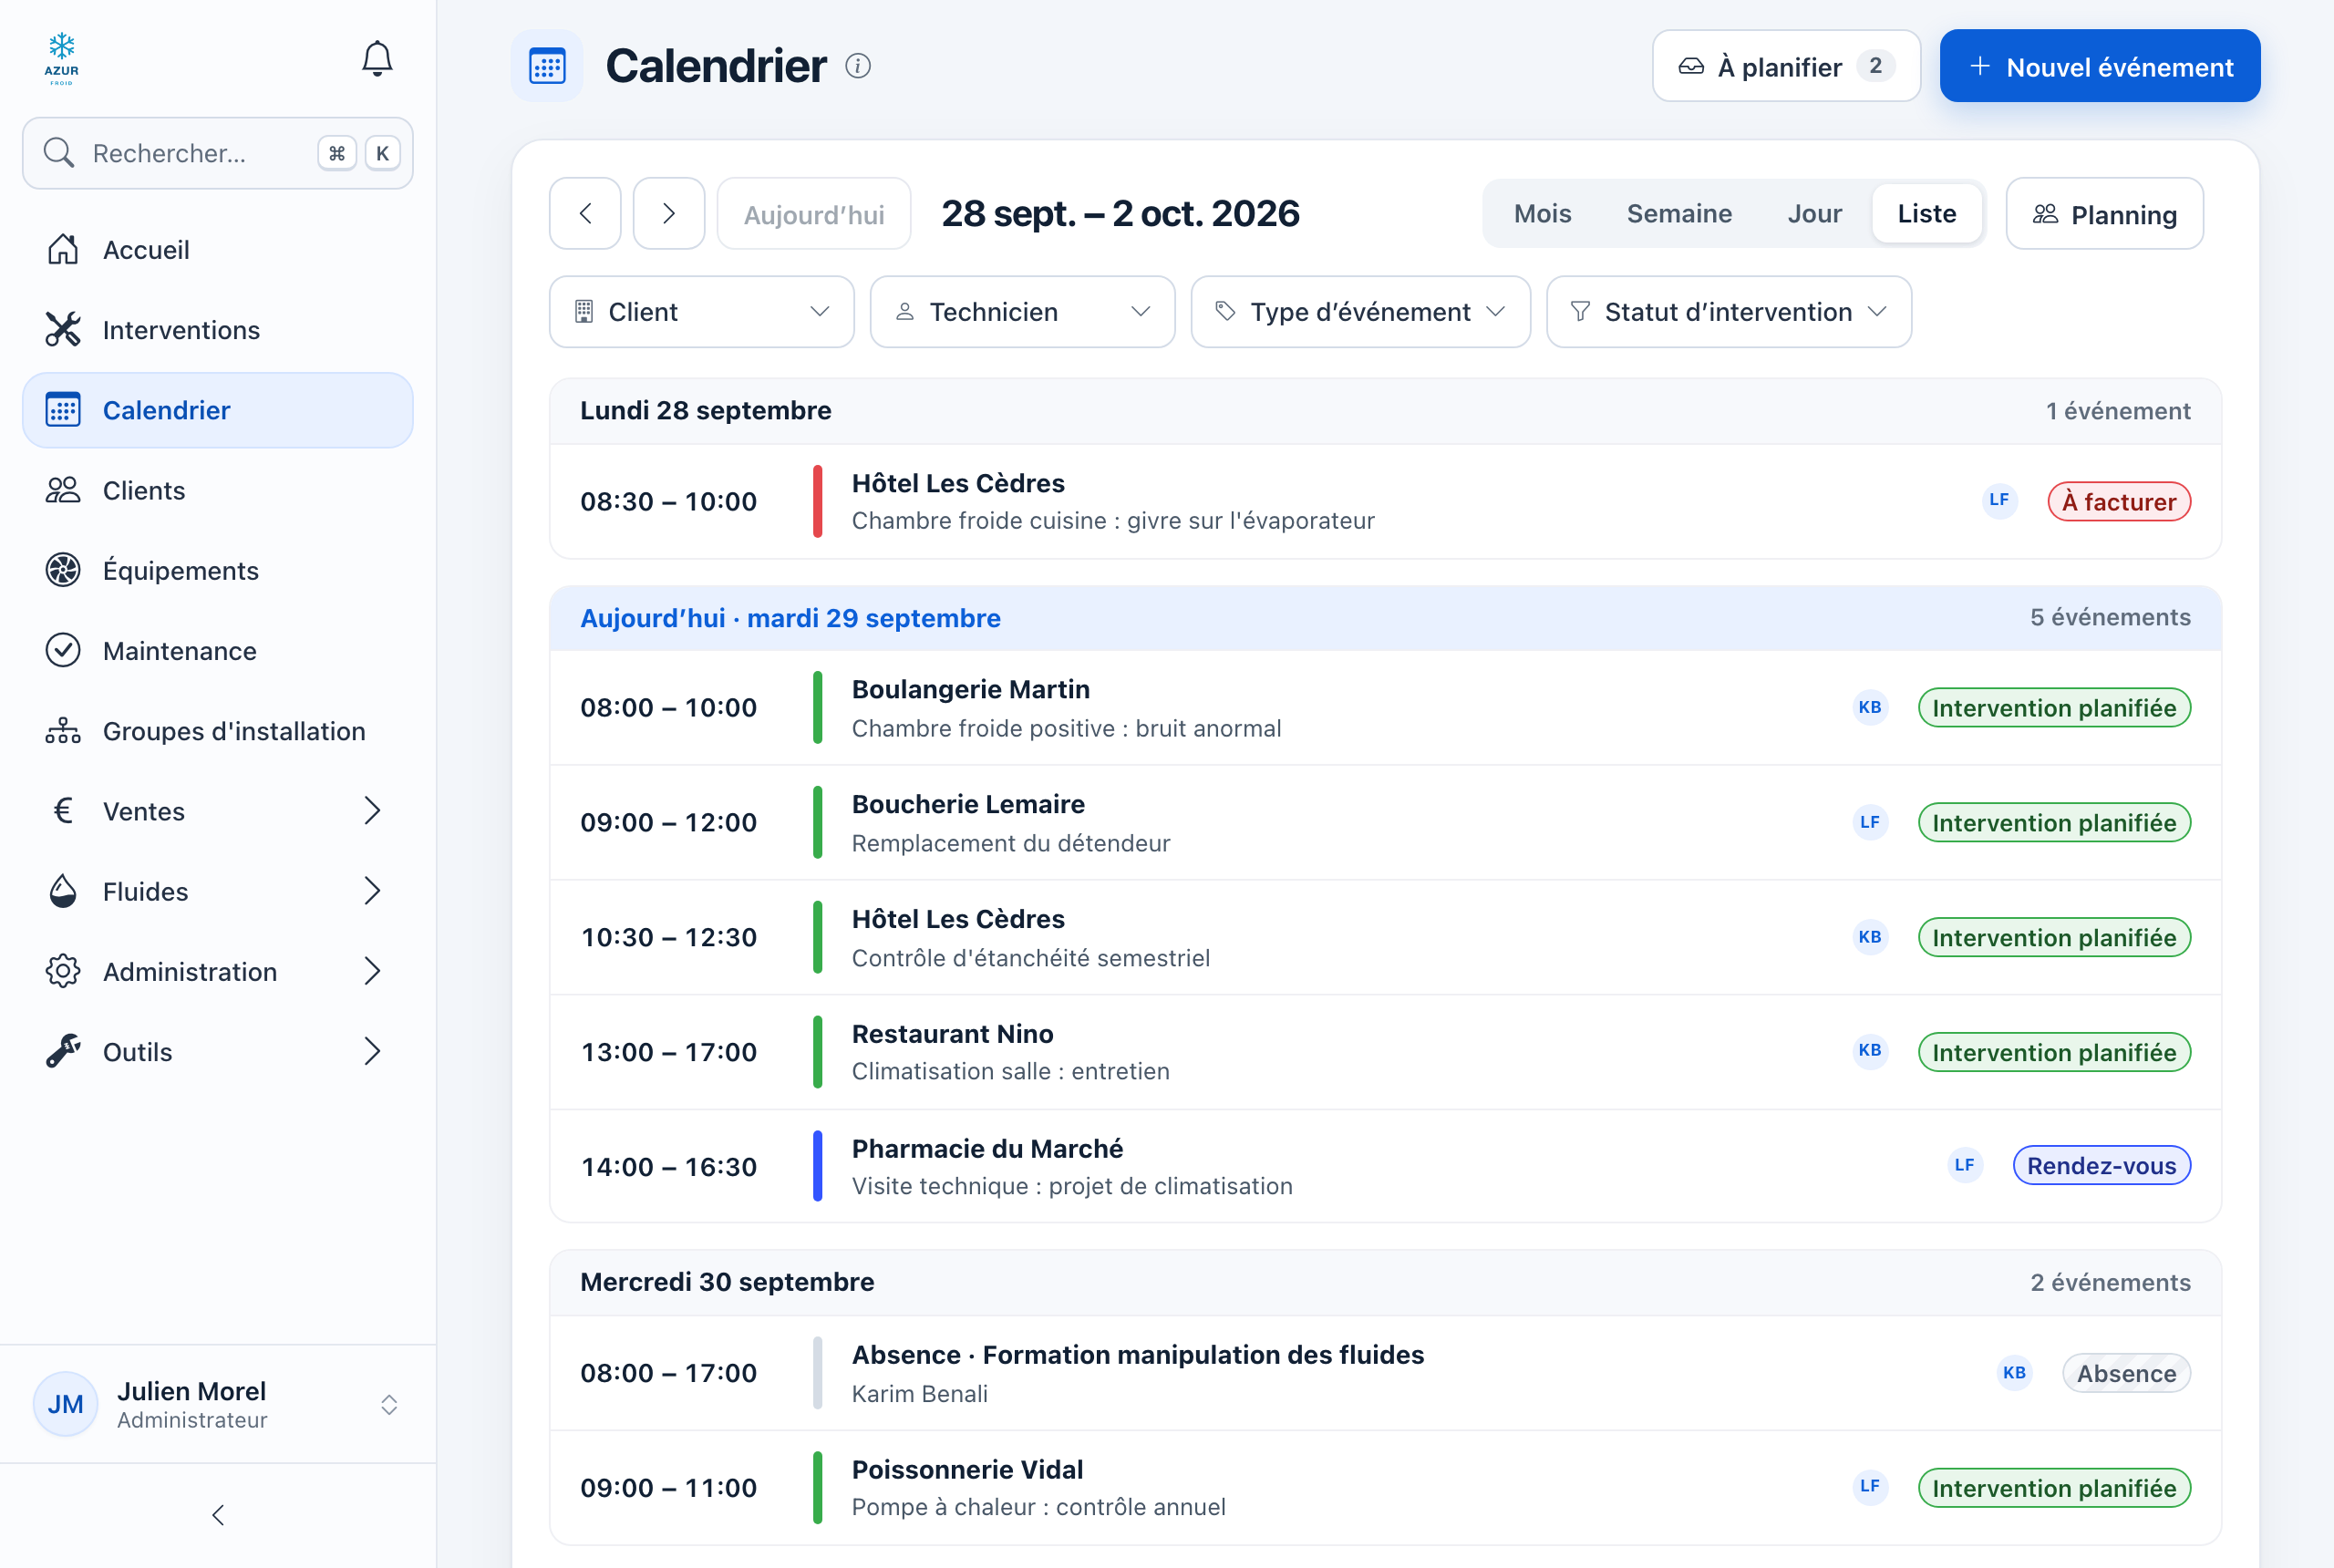The image size is (2334, 1568).
Task: Open the À planifier list
Action: (x=1786, y=66)
